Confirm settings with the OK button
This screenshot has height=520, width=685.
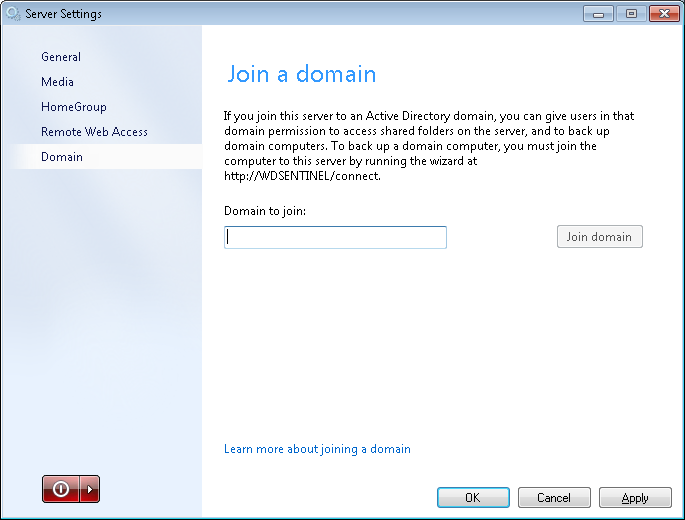pos(473,498)
